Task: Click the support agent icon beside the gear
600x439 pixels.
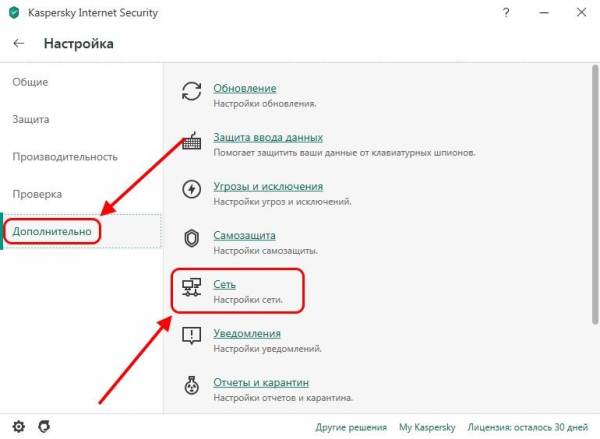Action: [x=44, y=426]
